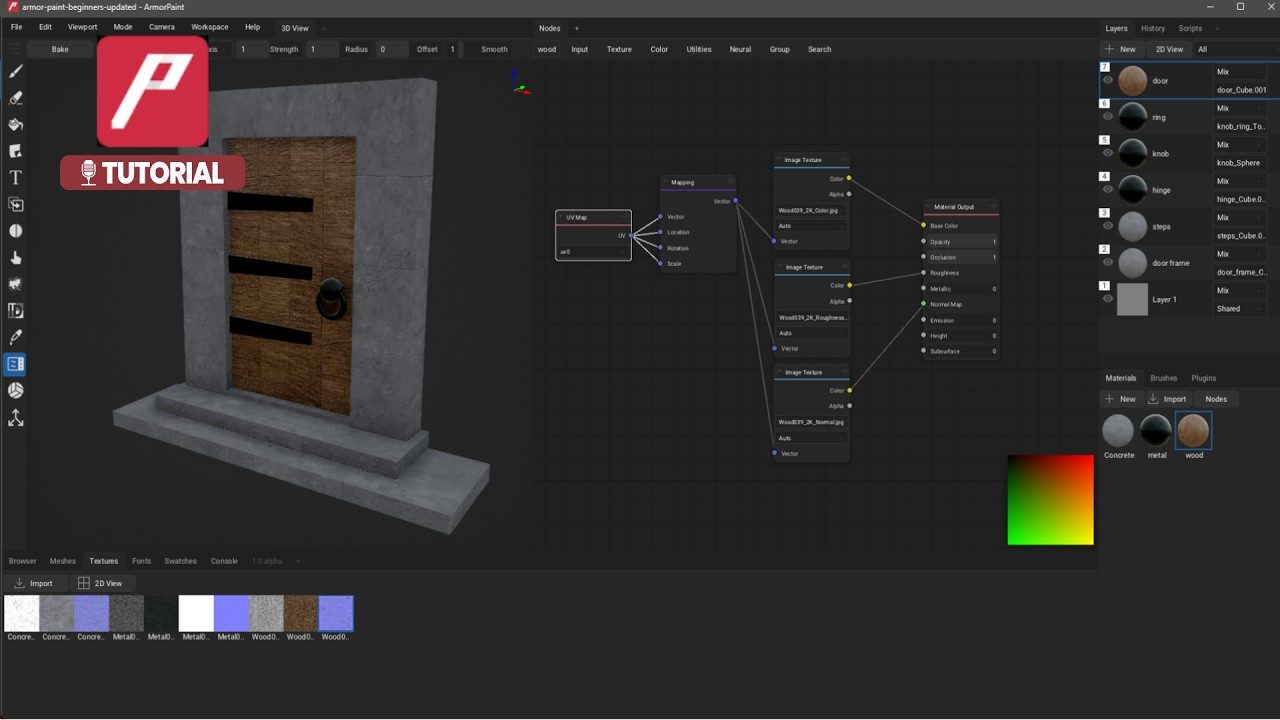The image size is (1280, 720).
Task: Click the Bake button
Action: (x=60, y=49)
